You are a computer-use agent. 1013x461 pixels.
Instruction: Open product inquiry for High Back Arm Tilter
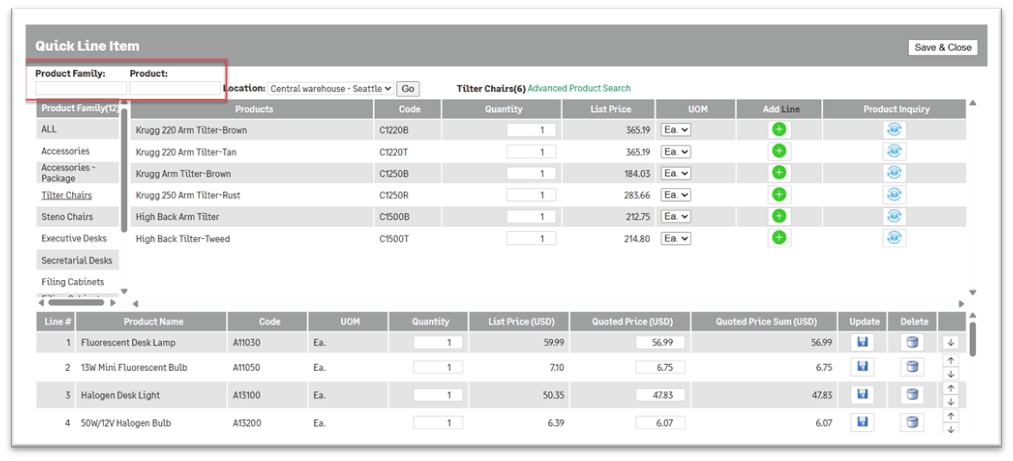pyautogui.click(x=894, y=216)
